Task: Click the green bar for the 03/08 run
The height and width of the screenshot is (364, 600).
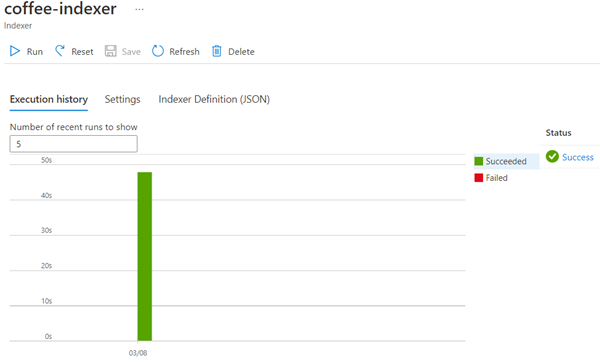Action: [145, 256]
